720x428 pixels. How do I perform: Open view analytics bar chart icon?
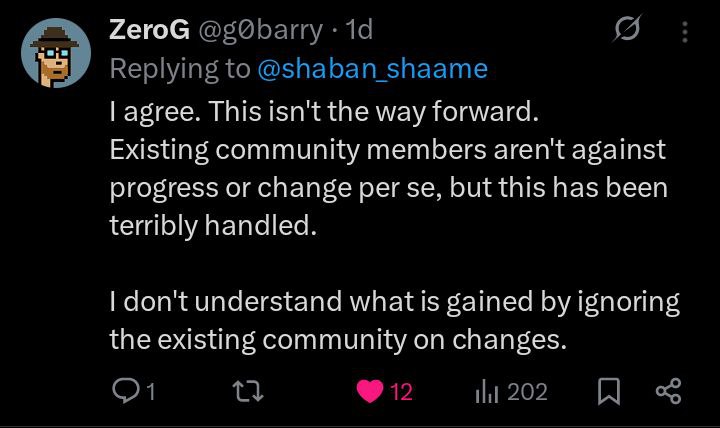tap(487, 392)
